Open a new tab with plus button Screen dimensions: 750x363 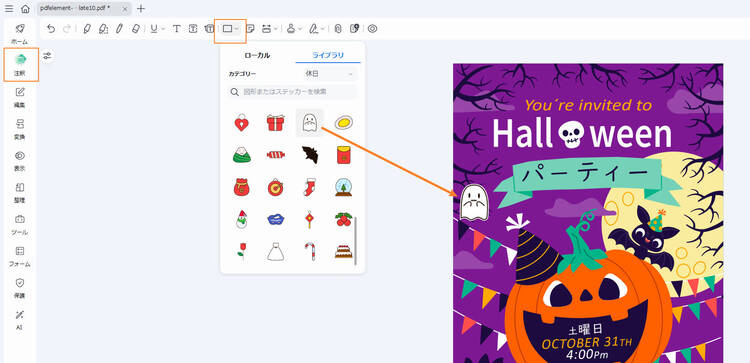pos(141,9)
